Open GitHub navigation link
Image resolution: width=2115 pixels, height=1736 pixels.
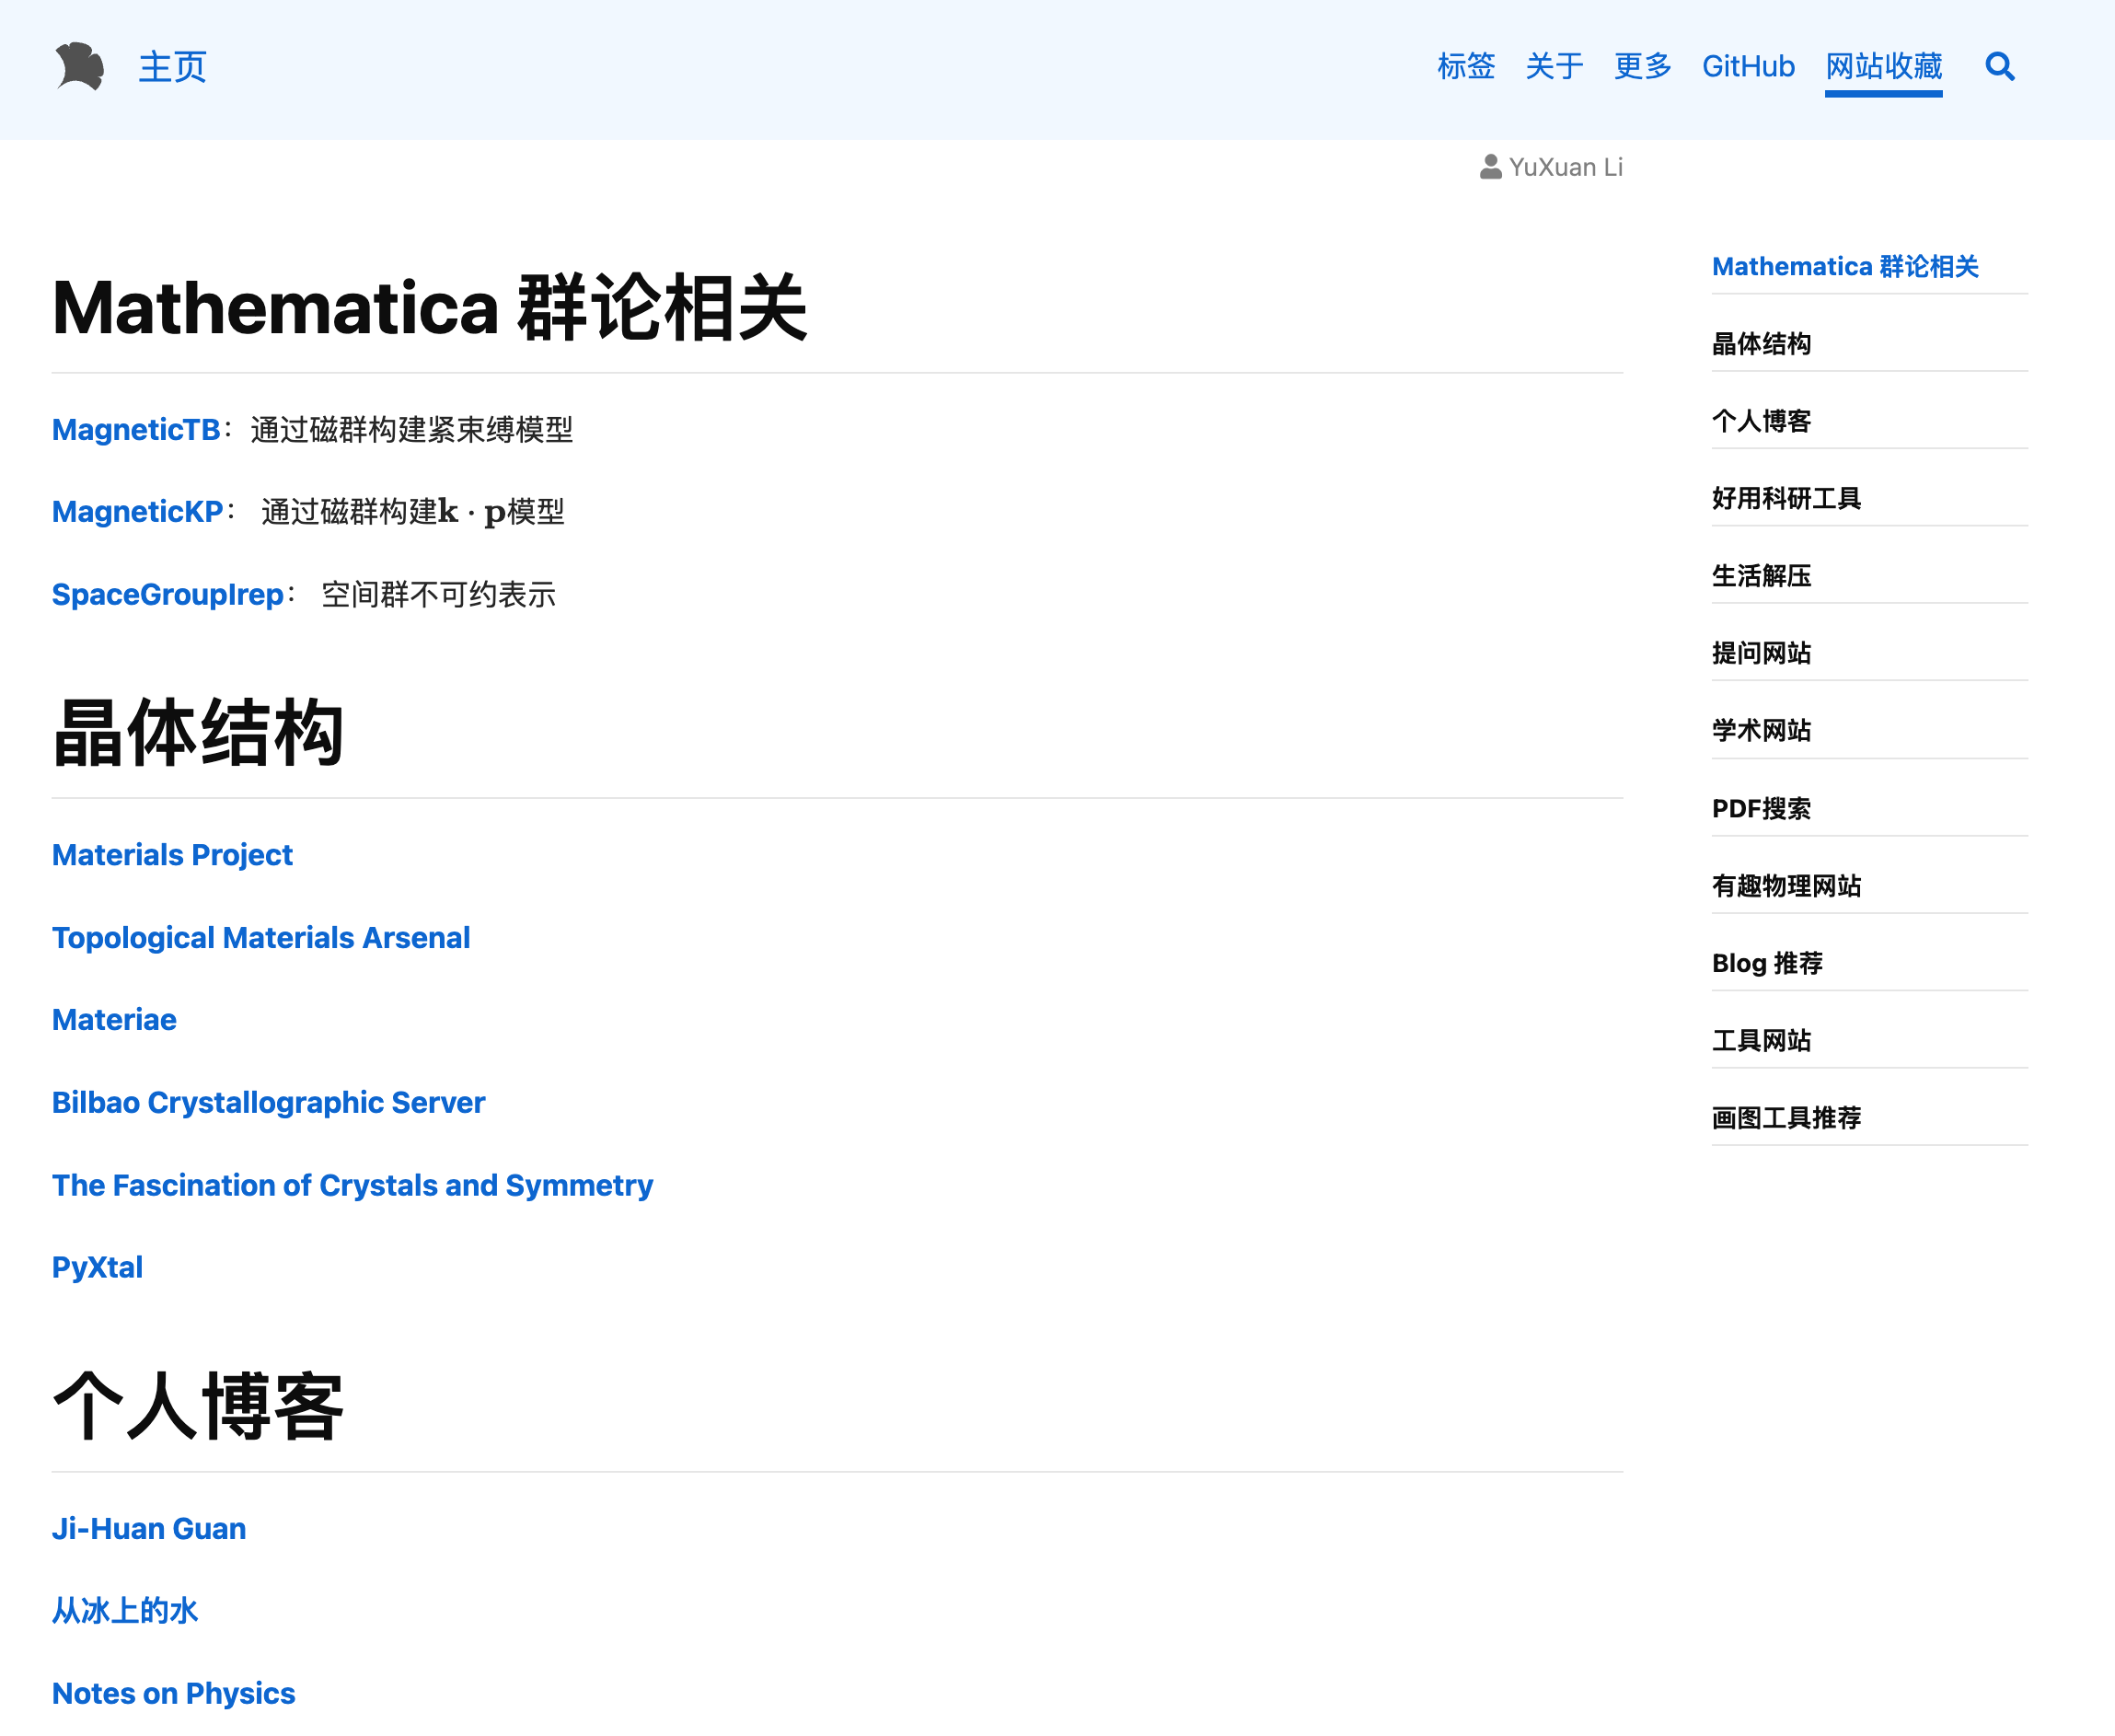pos(1748,66)
